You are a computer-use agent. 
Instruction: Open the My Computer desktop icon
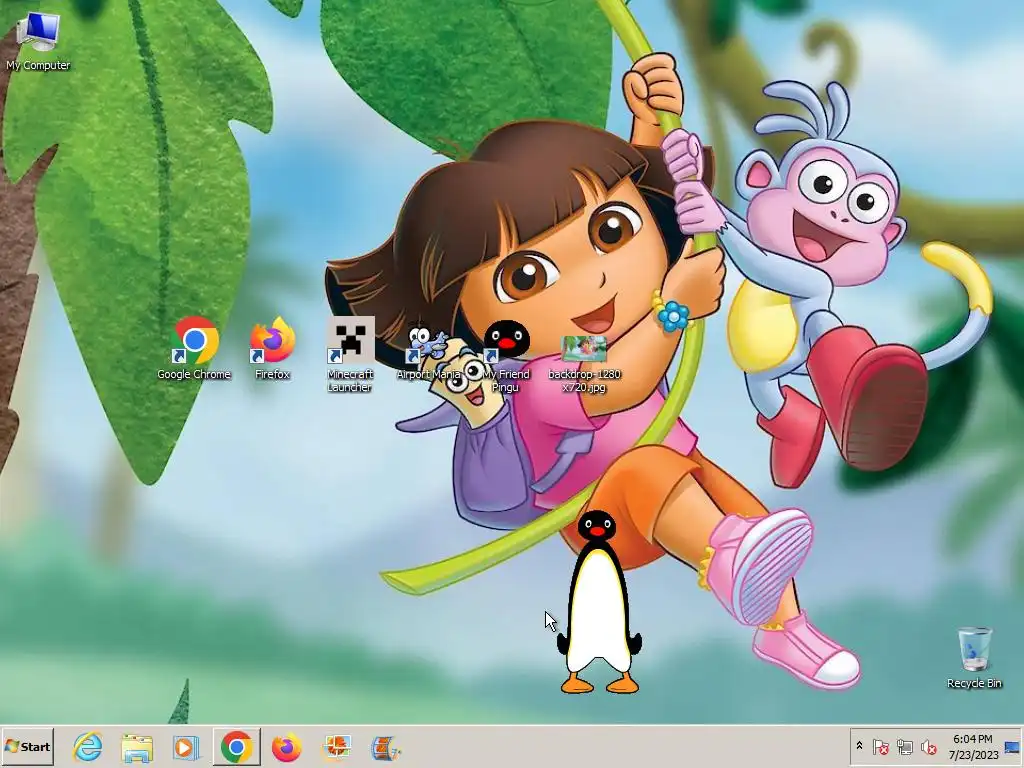(x=38, y=40)
